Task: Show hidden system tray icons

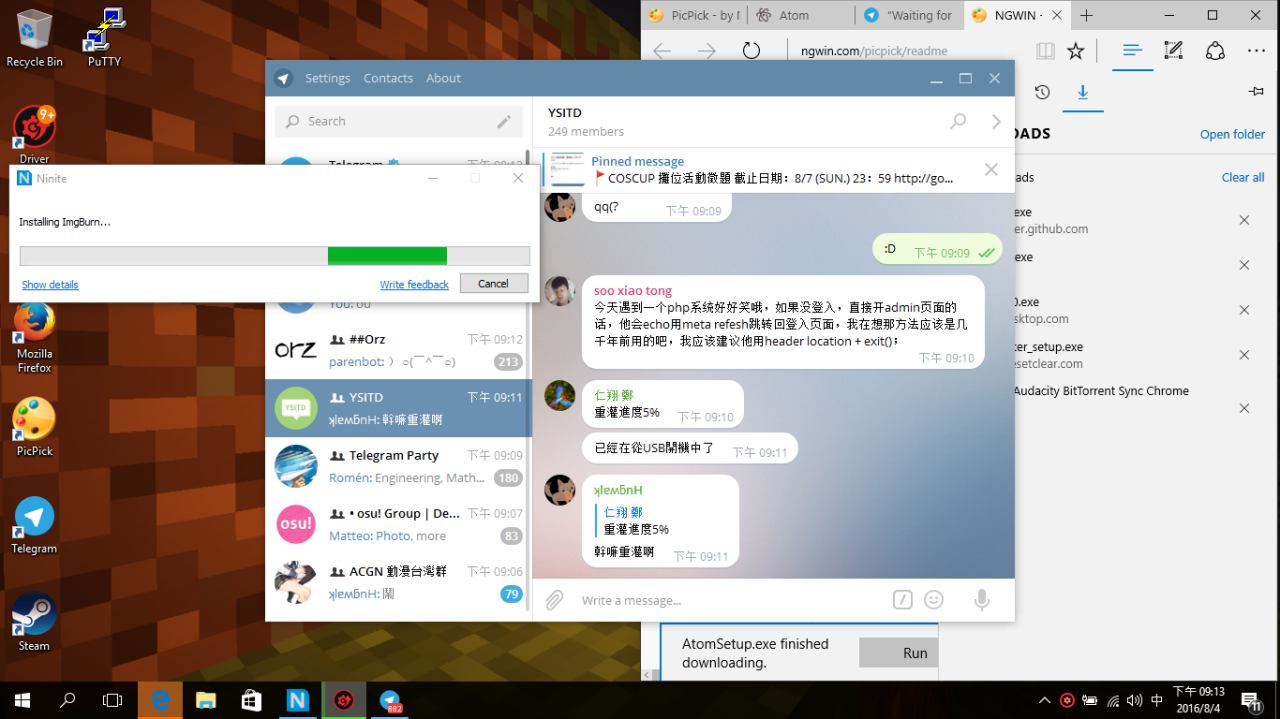Action: pyautogui.click(x=1044, y=700)
